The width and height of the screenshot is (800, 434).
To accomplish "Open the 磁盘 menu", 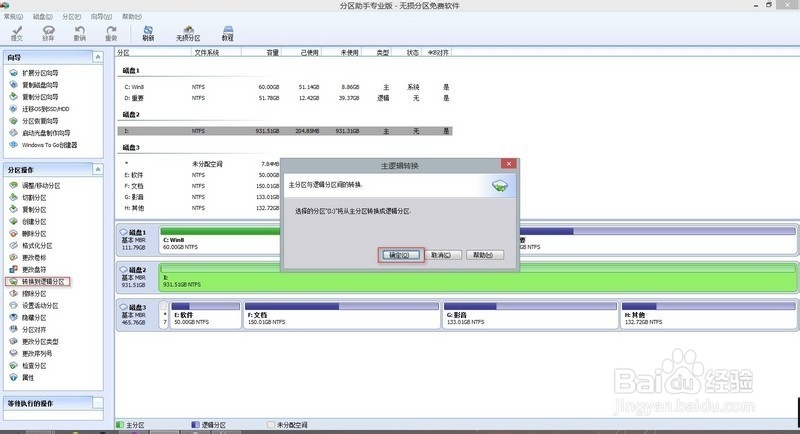I will coord(43,17).
